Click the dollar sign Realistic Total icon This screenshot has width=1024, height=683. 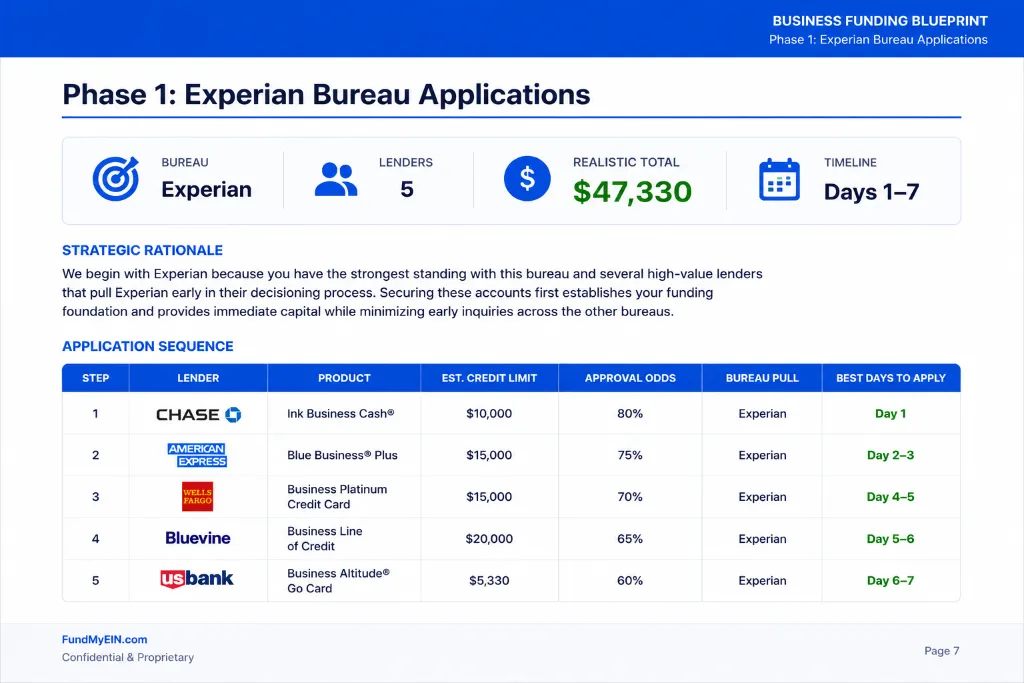(527, 178)
